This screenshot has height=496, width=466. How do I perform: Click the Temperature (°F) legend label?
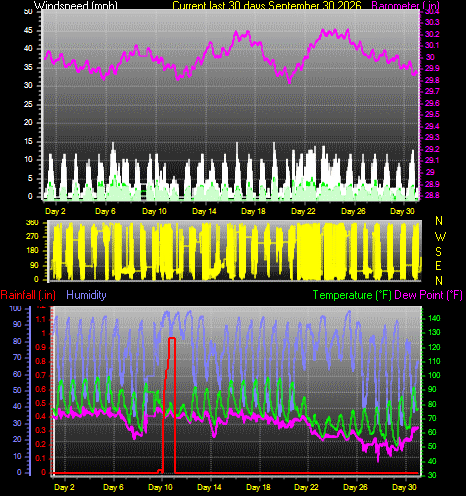point(352,295)
